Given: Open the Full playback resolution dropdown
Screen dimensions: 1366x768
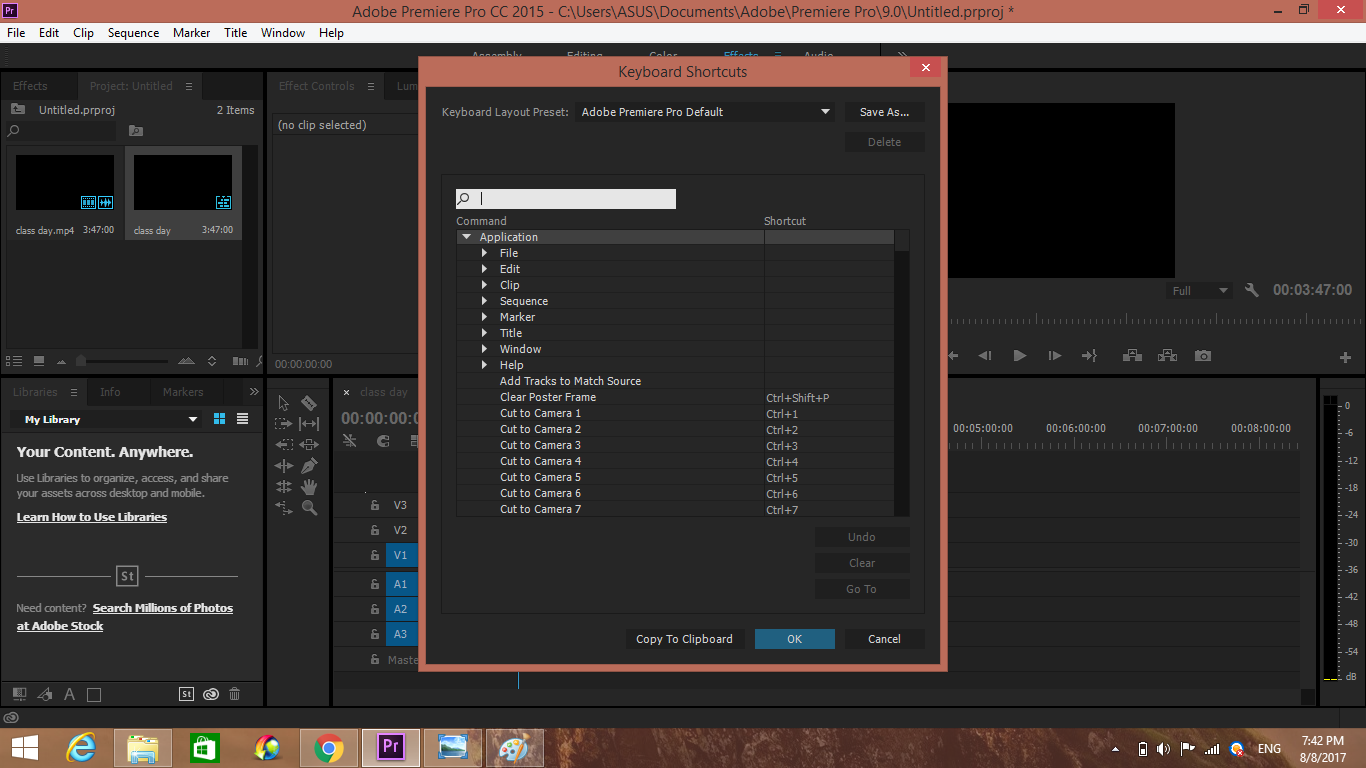Looking at the screenshot, I should (1200, 291).
